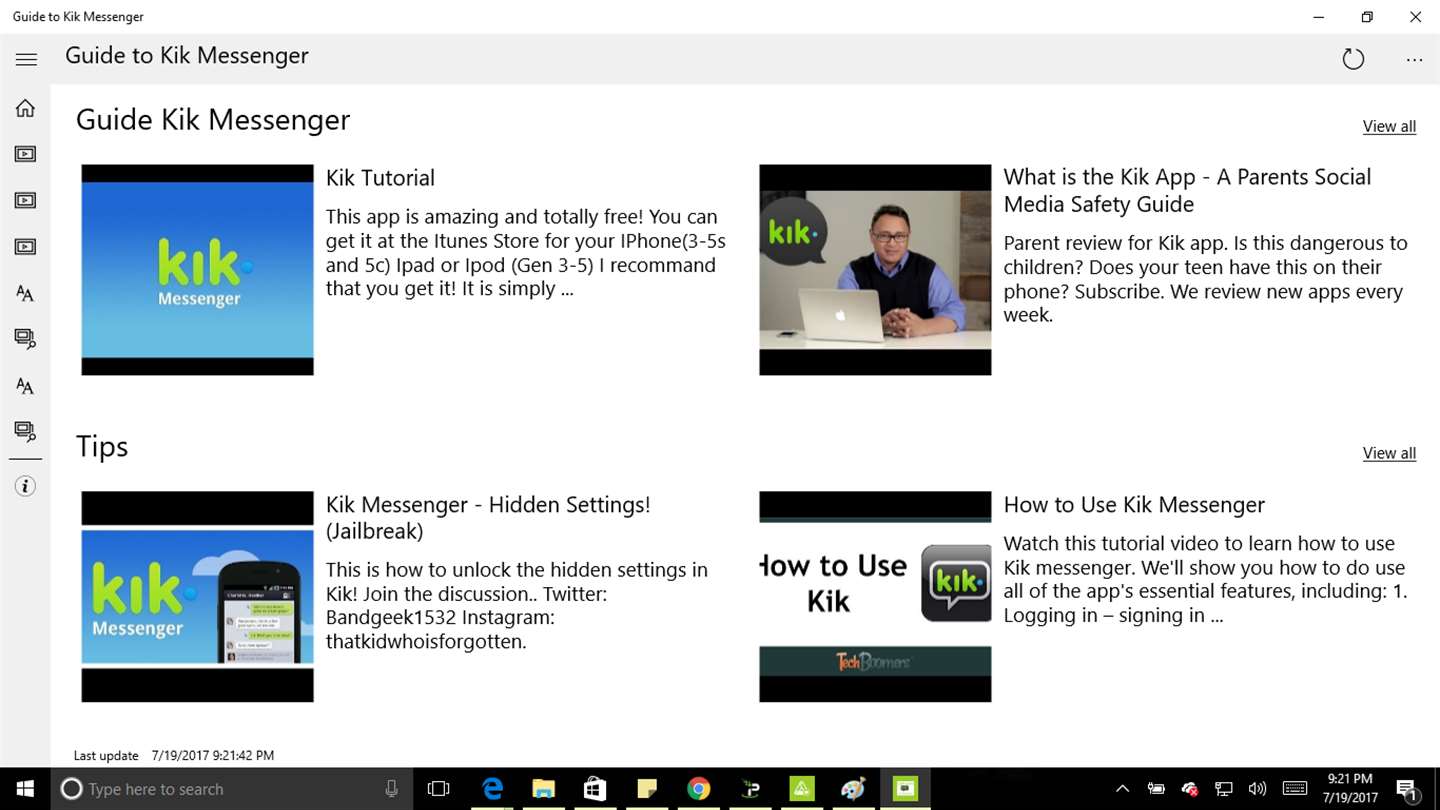Image resolution: width=1440 pixels, height=810 pixels.
Task: Launch Microsoft Edge from the taskbar
Action: 492,789
